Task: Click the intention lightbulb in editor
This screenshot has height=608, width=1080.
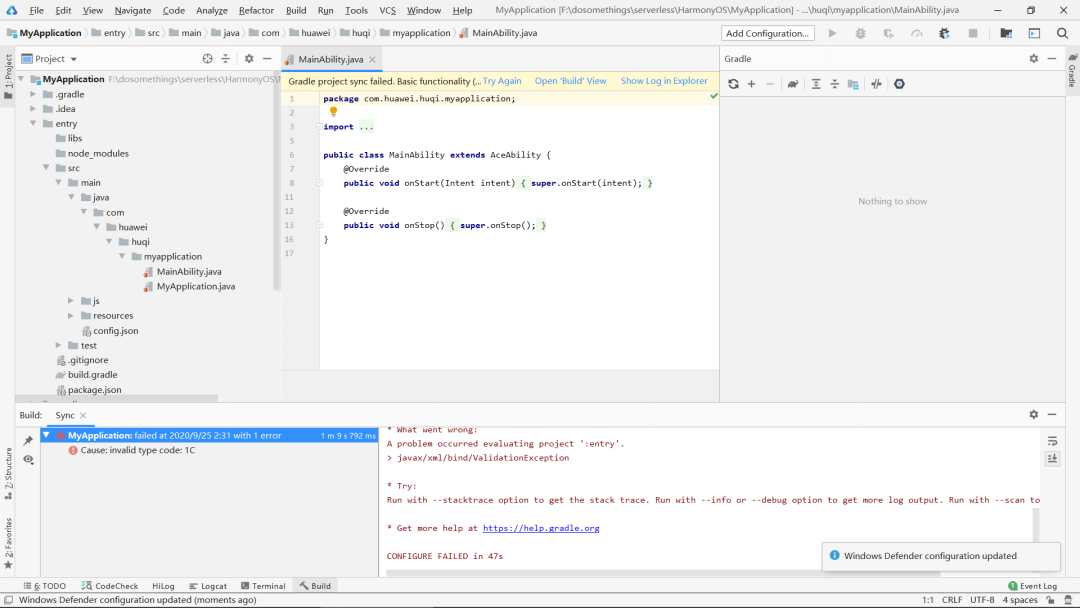Action: 333,111
